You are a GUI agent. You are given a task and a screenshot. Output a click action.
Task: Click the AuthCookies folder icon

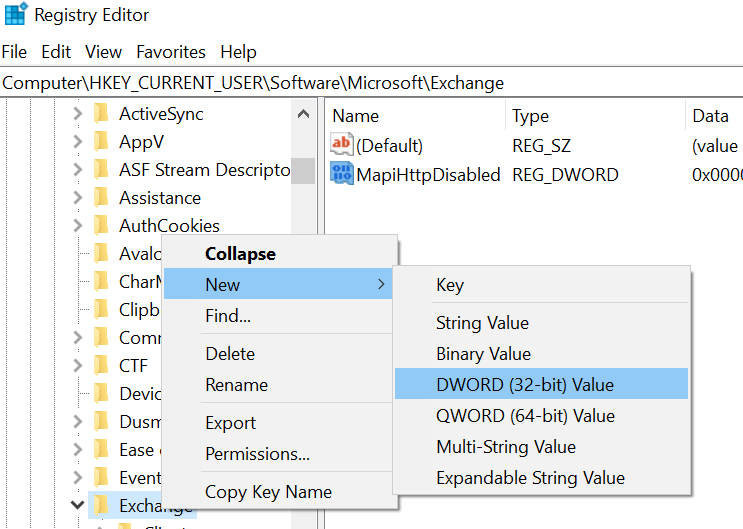[x=101, y=226]
